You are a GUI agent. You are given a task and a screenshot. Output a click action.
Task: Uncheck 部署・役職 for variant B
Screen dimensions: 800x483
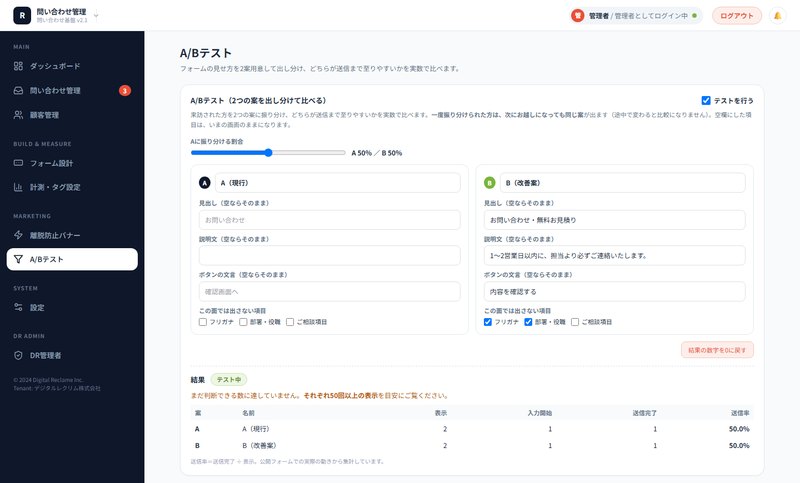[528, 322]
